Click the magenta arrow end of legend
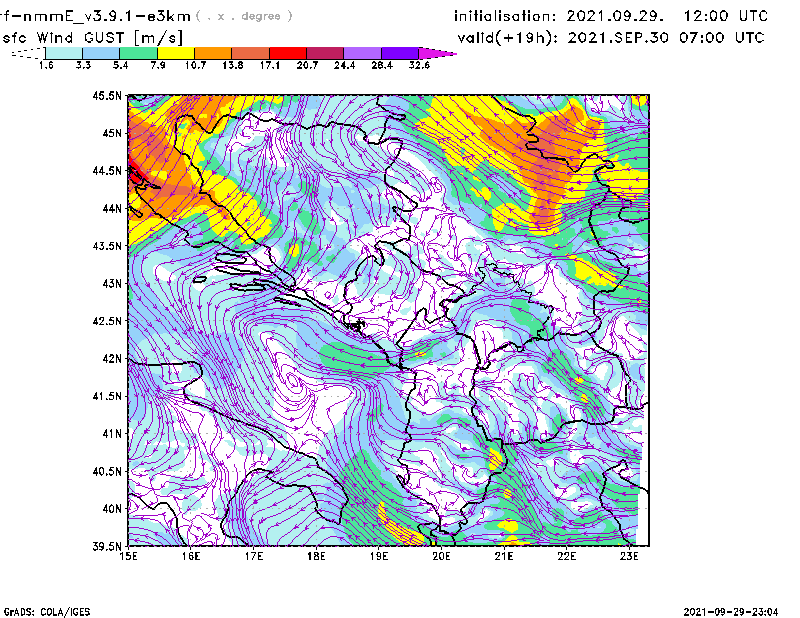Image resolution: width=800 pixels, height=618 pixels. (x=437, y=53)
